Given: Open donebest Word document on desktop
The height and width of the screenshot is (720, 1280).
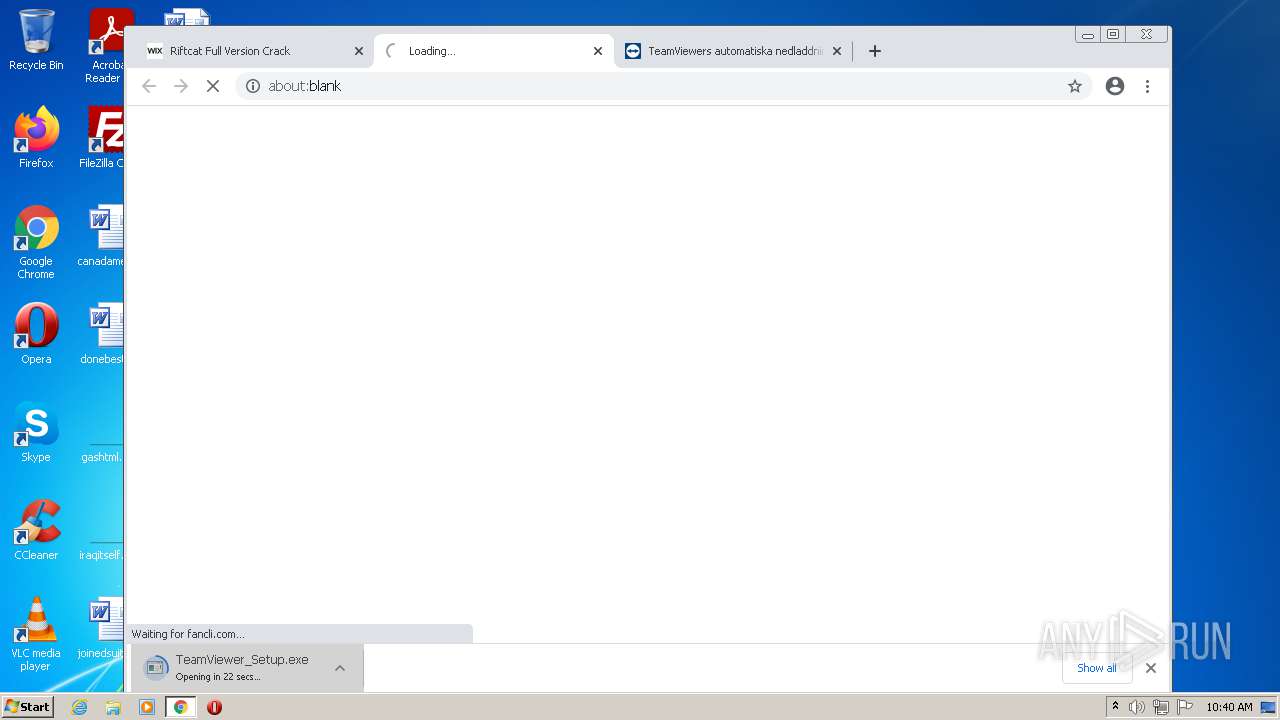Looking at the screenshot, I should 102,334.
